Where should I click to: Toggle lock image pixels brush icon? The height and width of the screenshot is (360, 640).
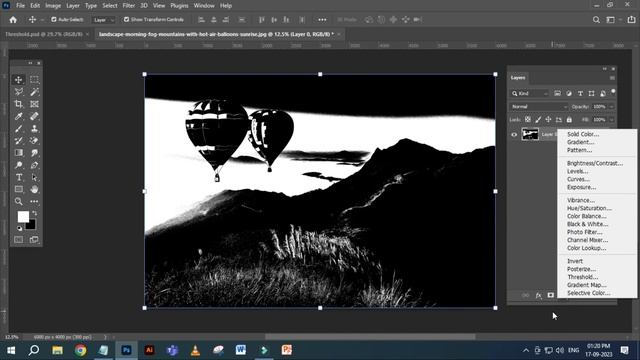538,120
